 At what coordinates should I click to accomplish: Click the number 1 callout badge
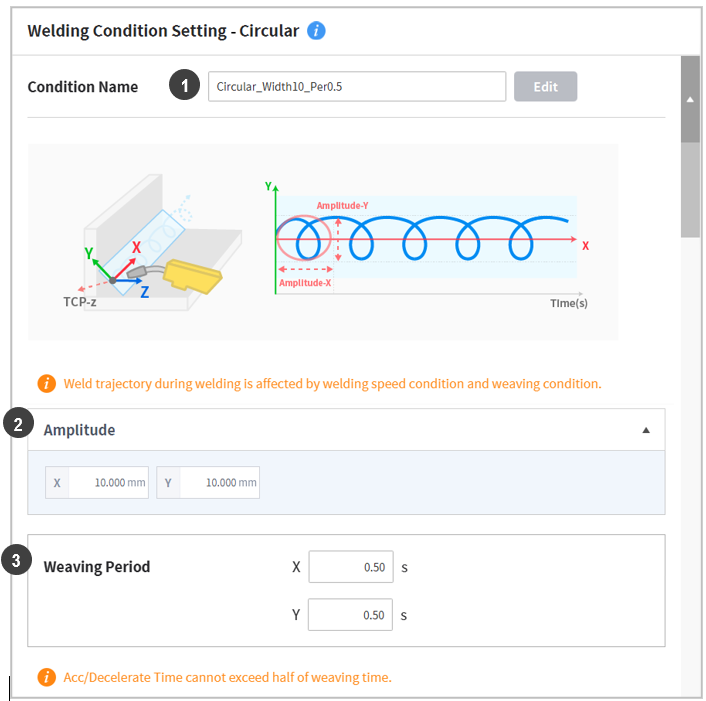pyautogui.click(x=183, y=86)
